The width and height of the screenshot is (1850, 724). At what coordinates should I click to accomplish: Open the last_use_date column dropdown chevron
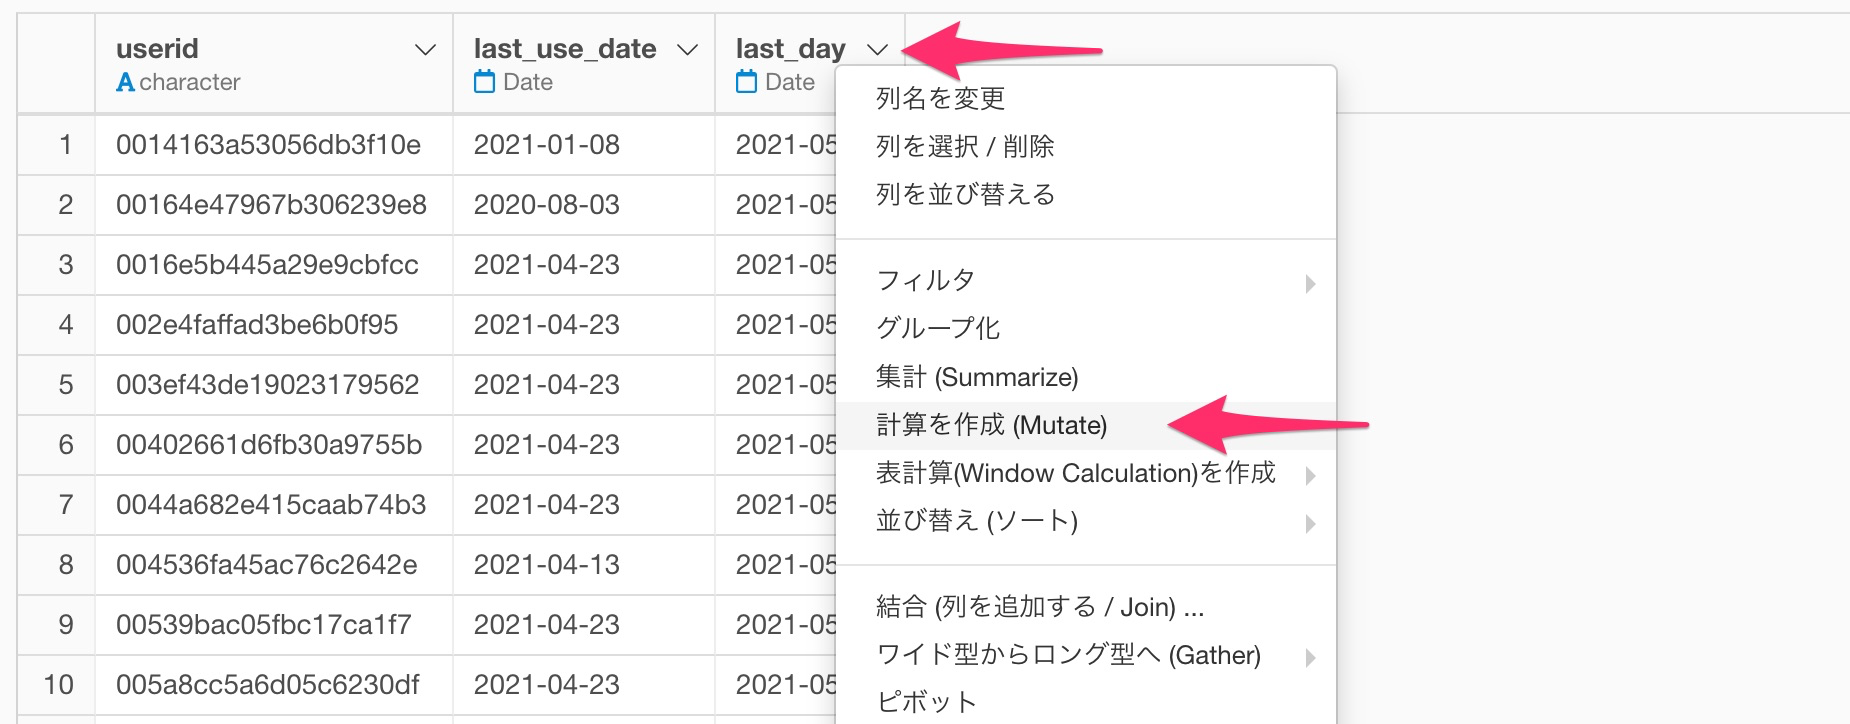pyautogui.click(x=687, y=50)
